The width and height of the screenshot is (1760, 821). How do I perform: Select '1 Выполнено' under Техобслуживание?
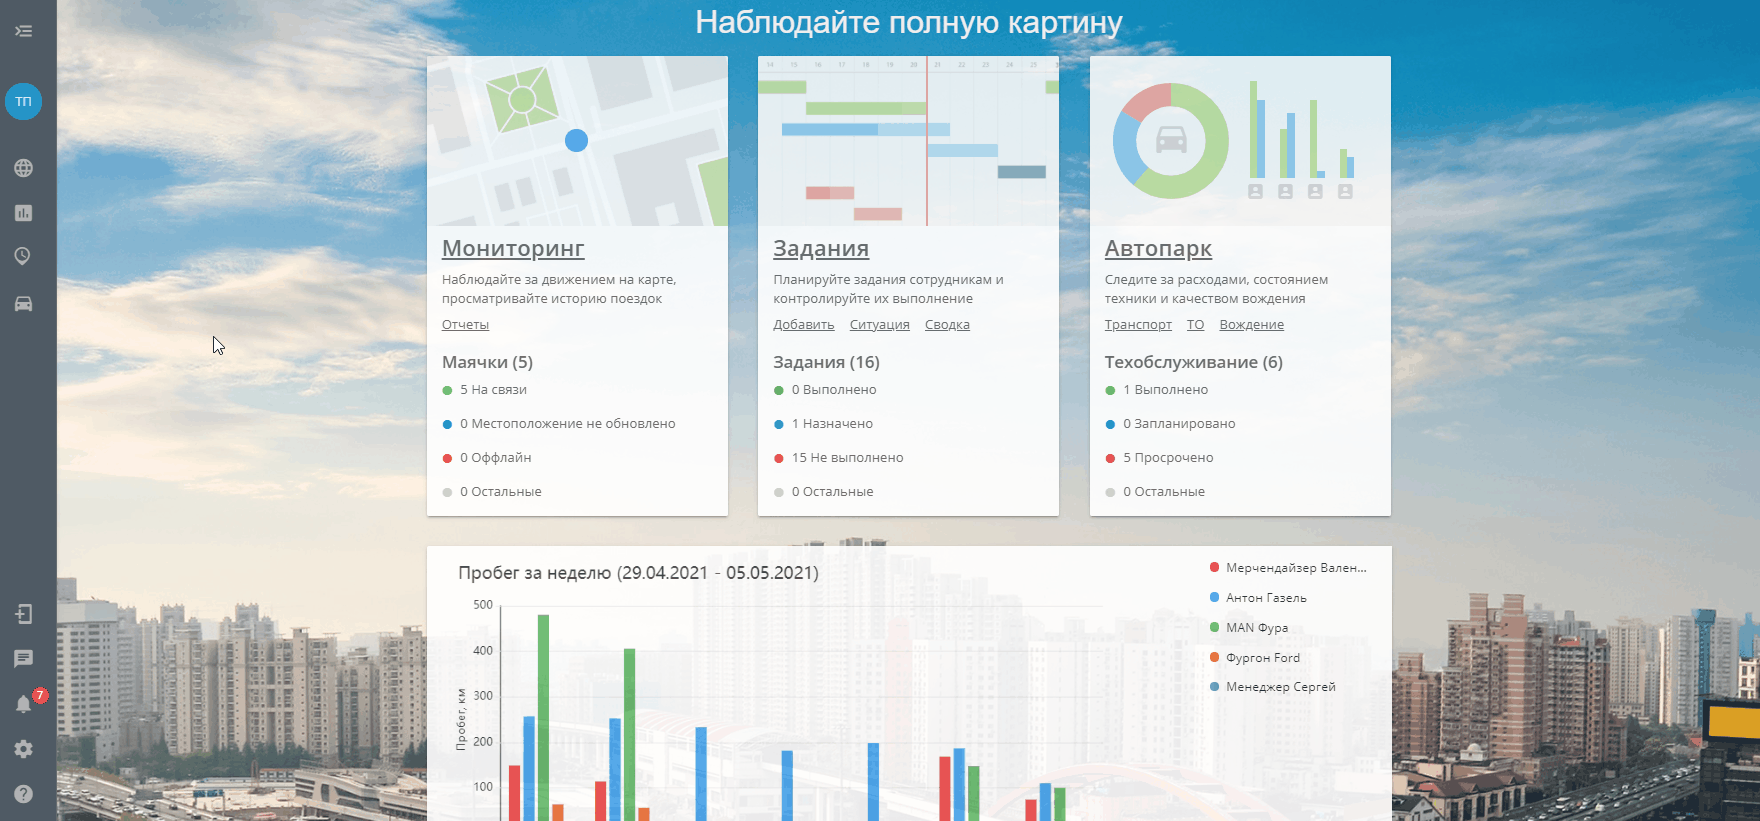pos(1156,390)
